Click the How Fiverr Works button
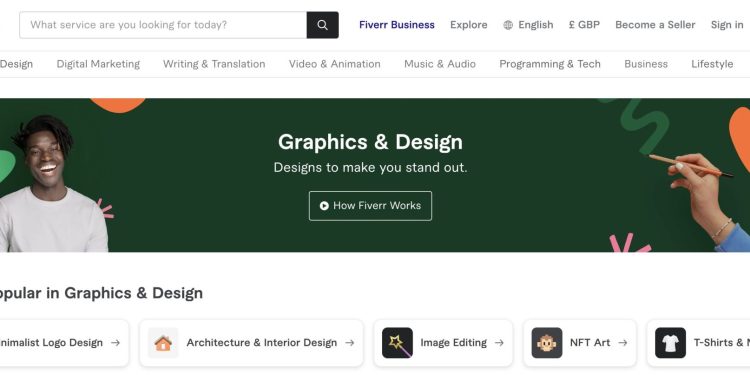The image size is (750, 375). tap(370, 206)
